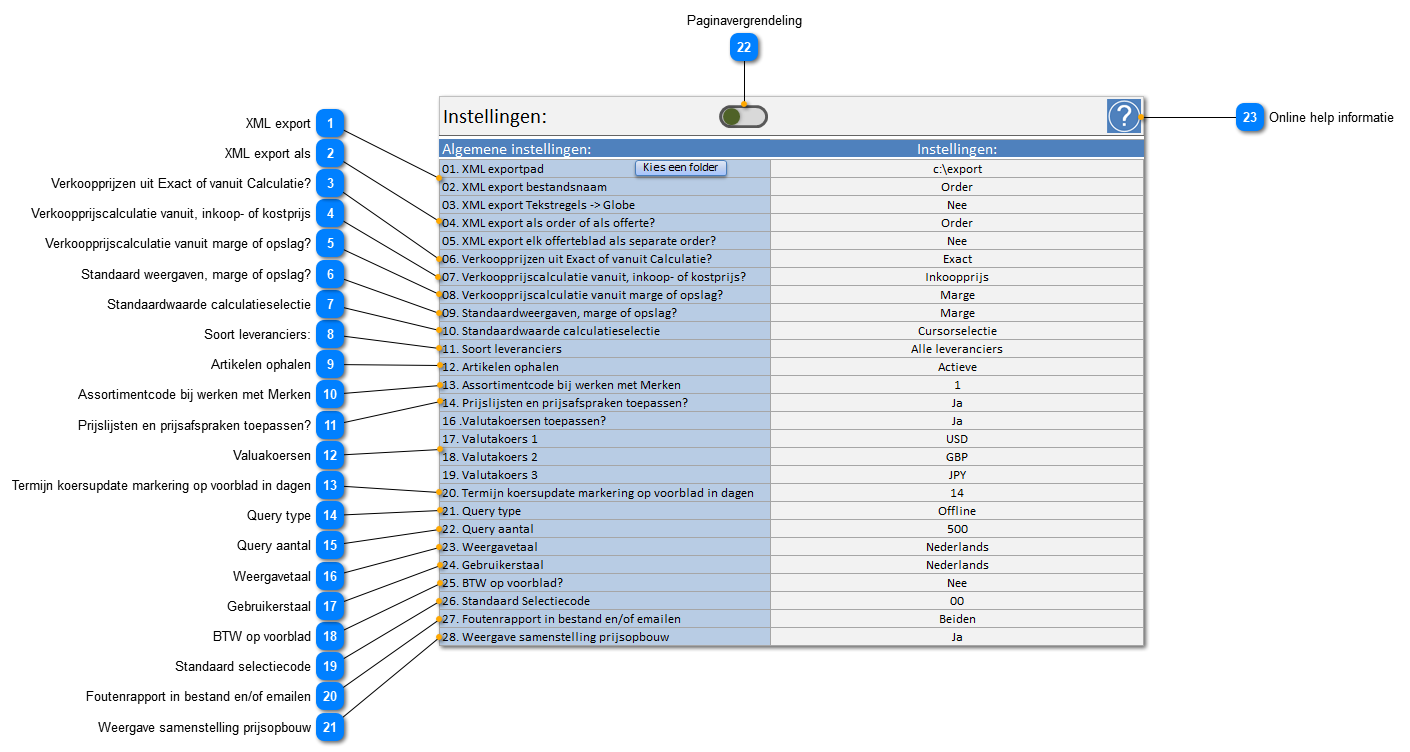Select the 'Inkoopprijs' value cell

957,277
